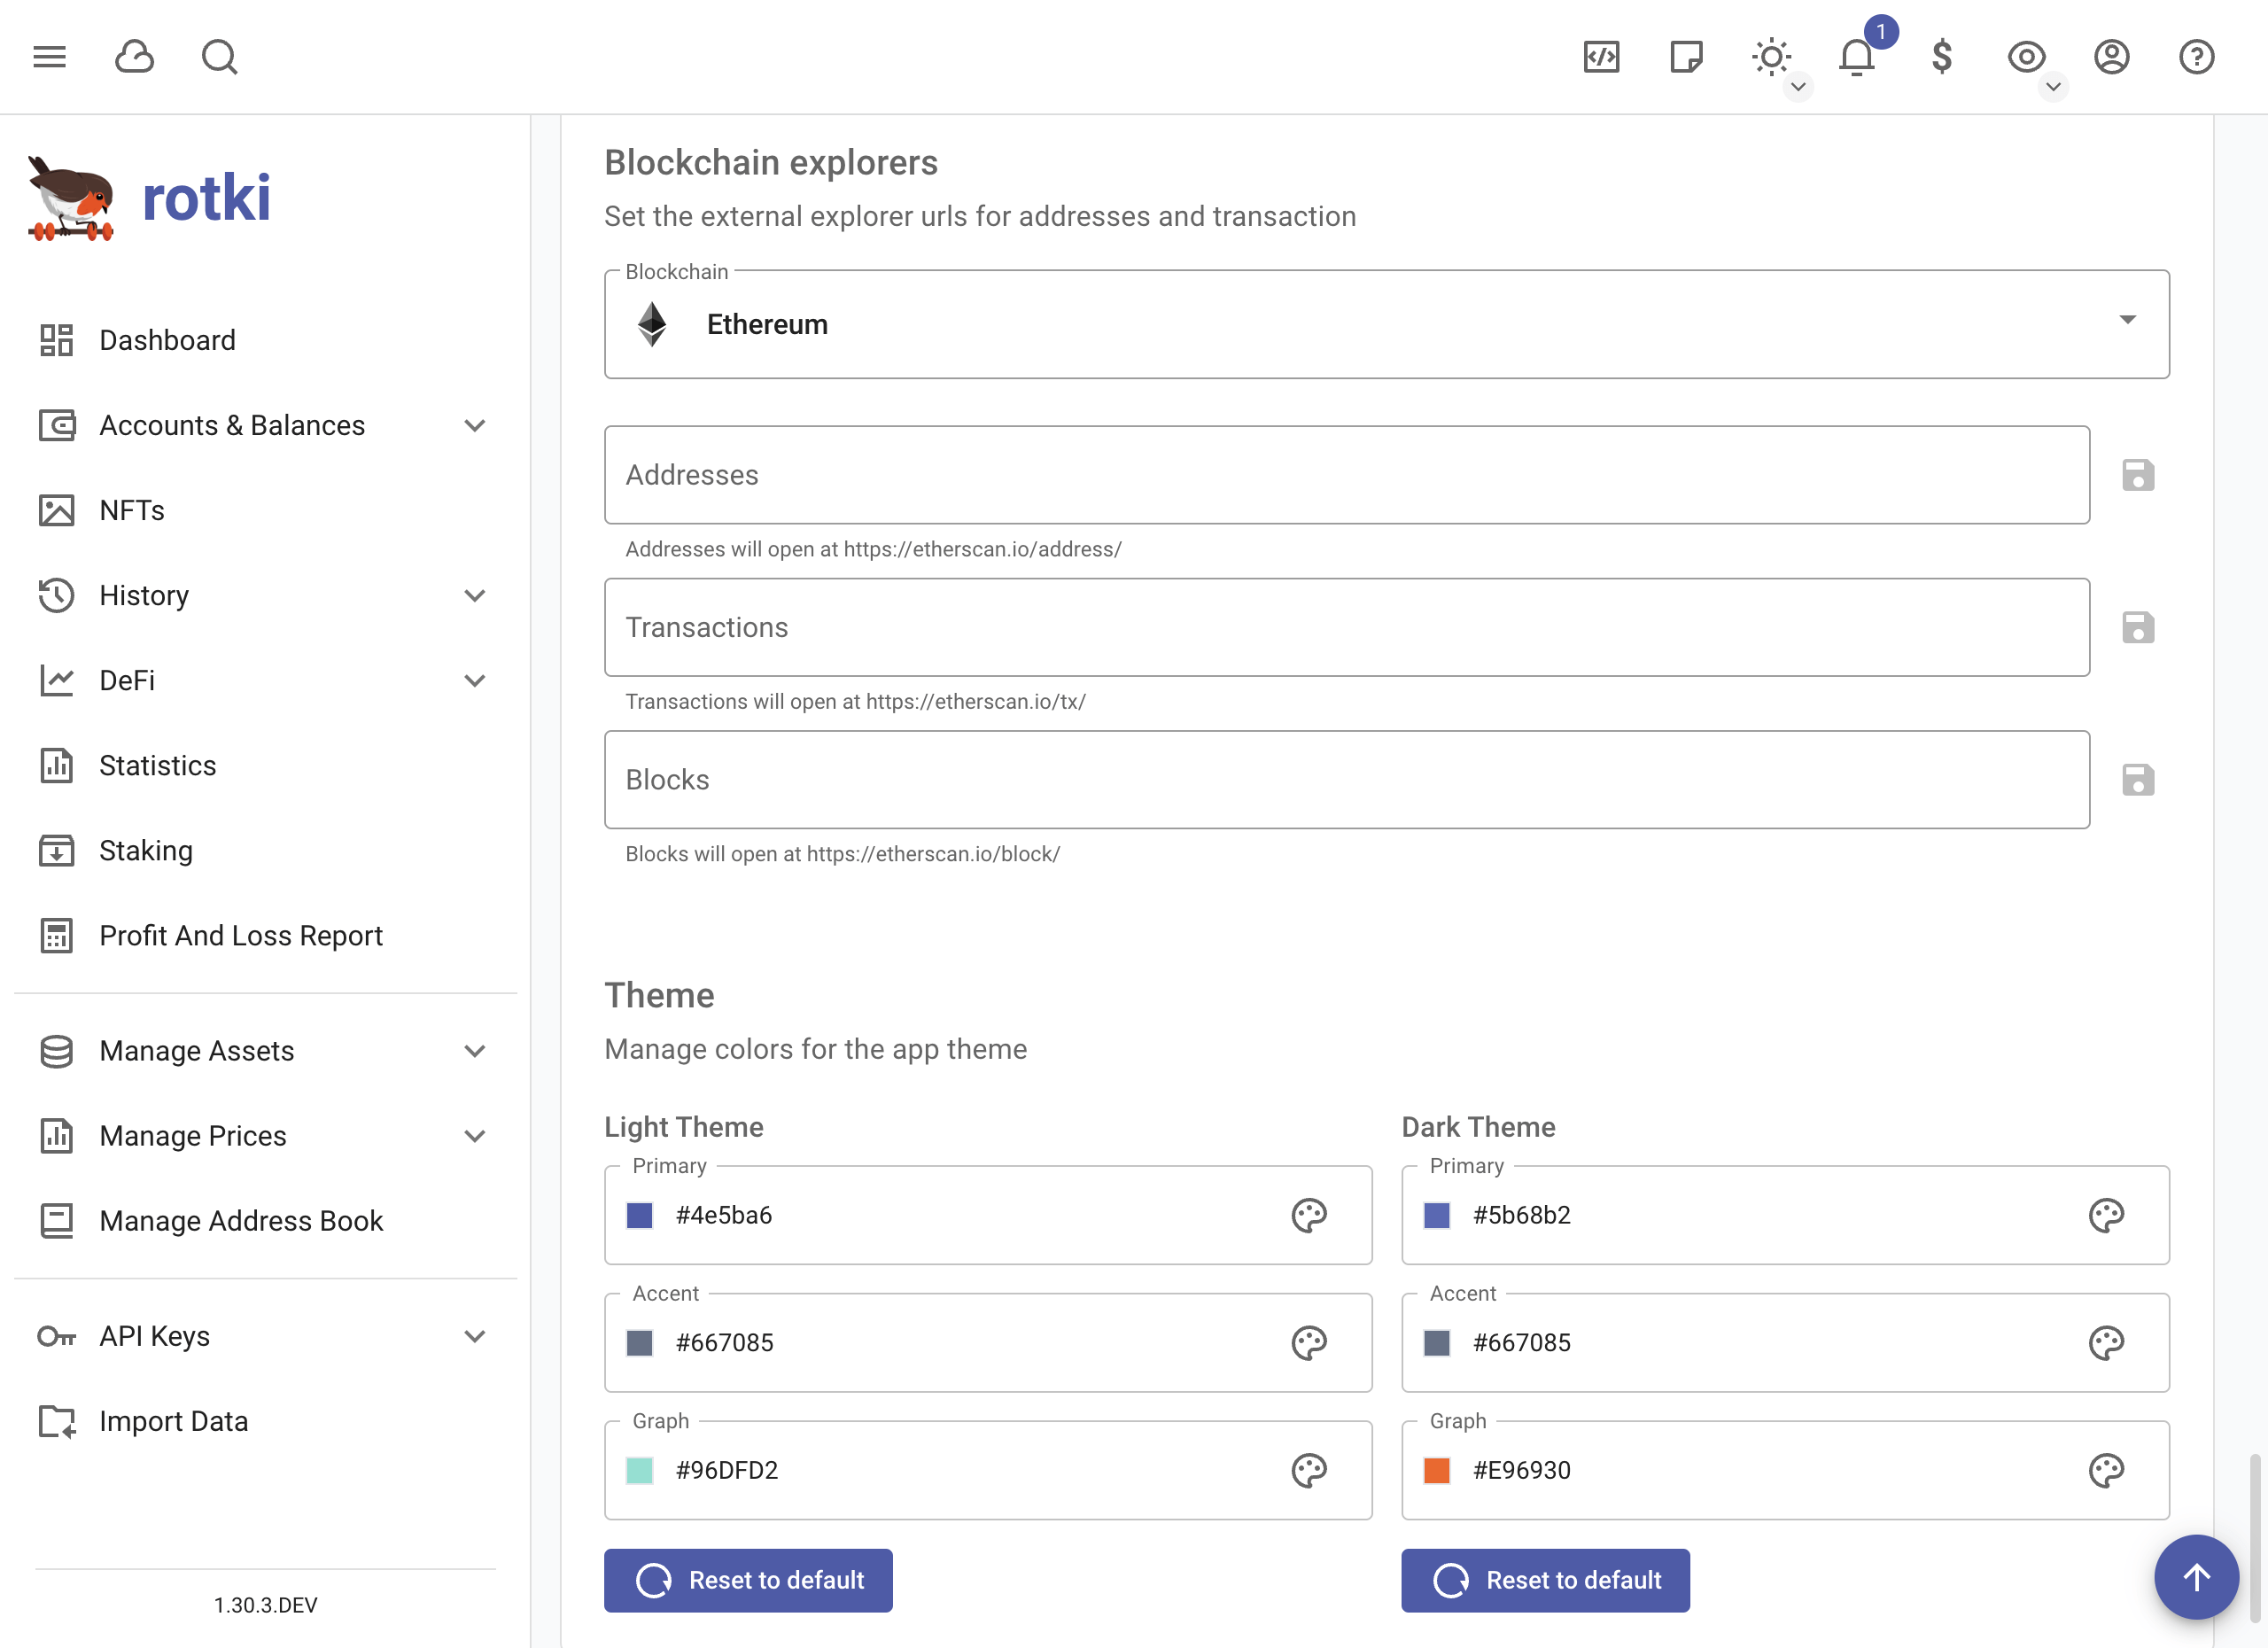Open the color palette for Dark Theme Graph
Image resolution: width=2268 pixels, height=1648 pixels.
pyautogui.click(x=2106, y=1470)
